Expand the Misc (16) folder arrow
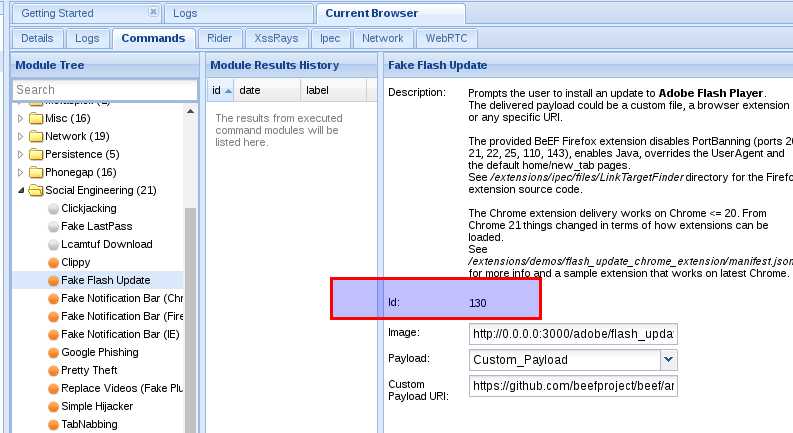Image resolution: width=793 pixels, height=433 pixels. pyautogui.click(x=20, y=118)
